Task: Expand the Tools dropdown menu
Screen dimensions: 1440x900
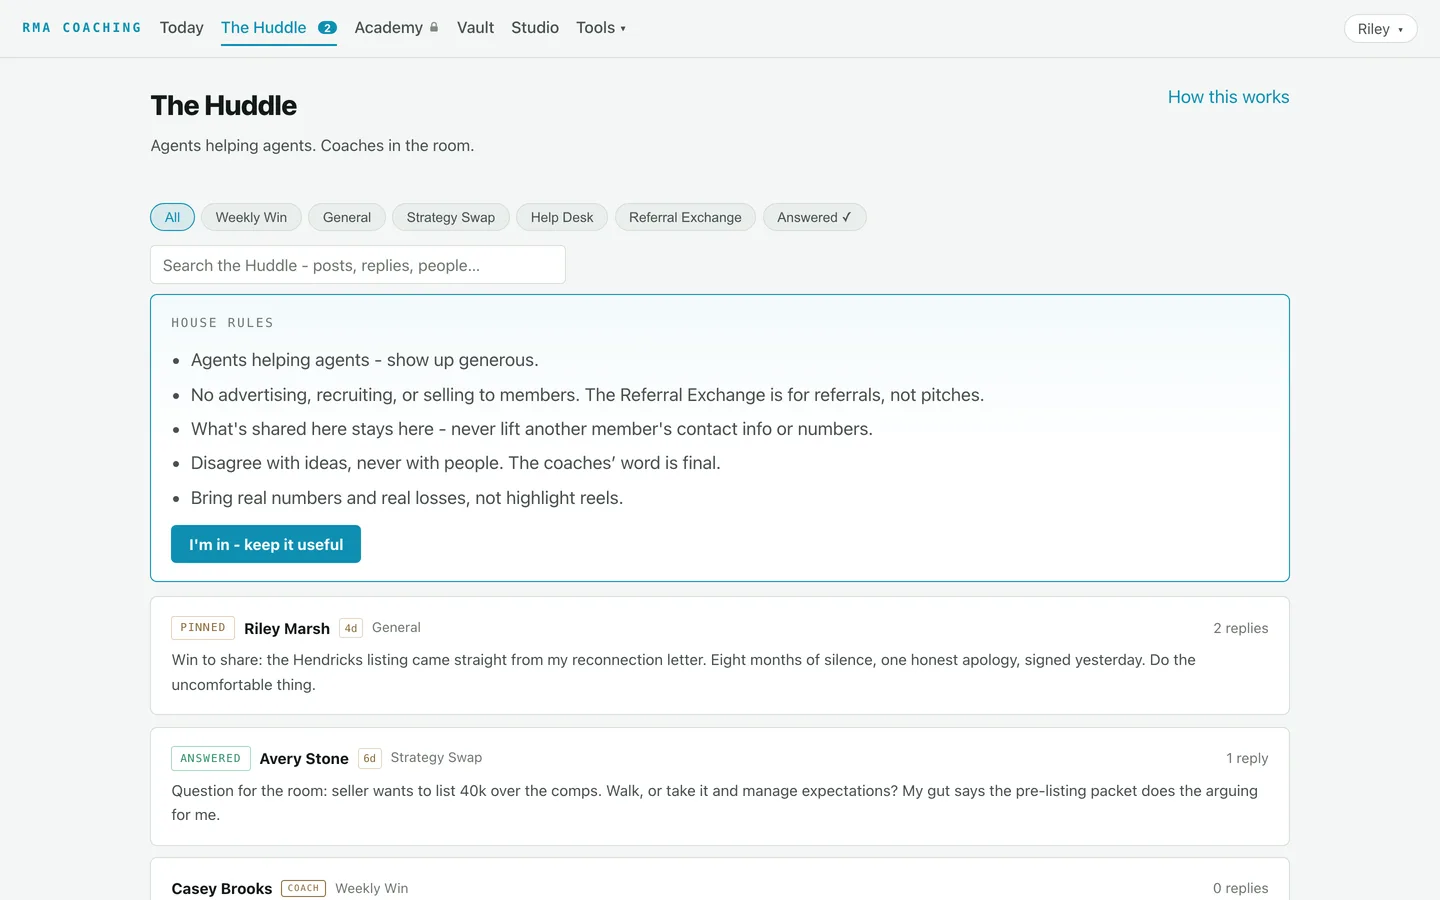Action: click(x=601, y=28)
